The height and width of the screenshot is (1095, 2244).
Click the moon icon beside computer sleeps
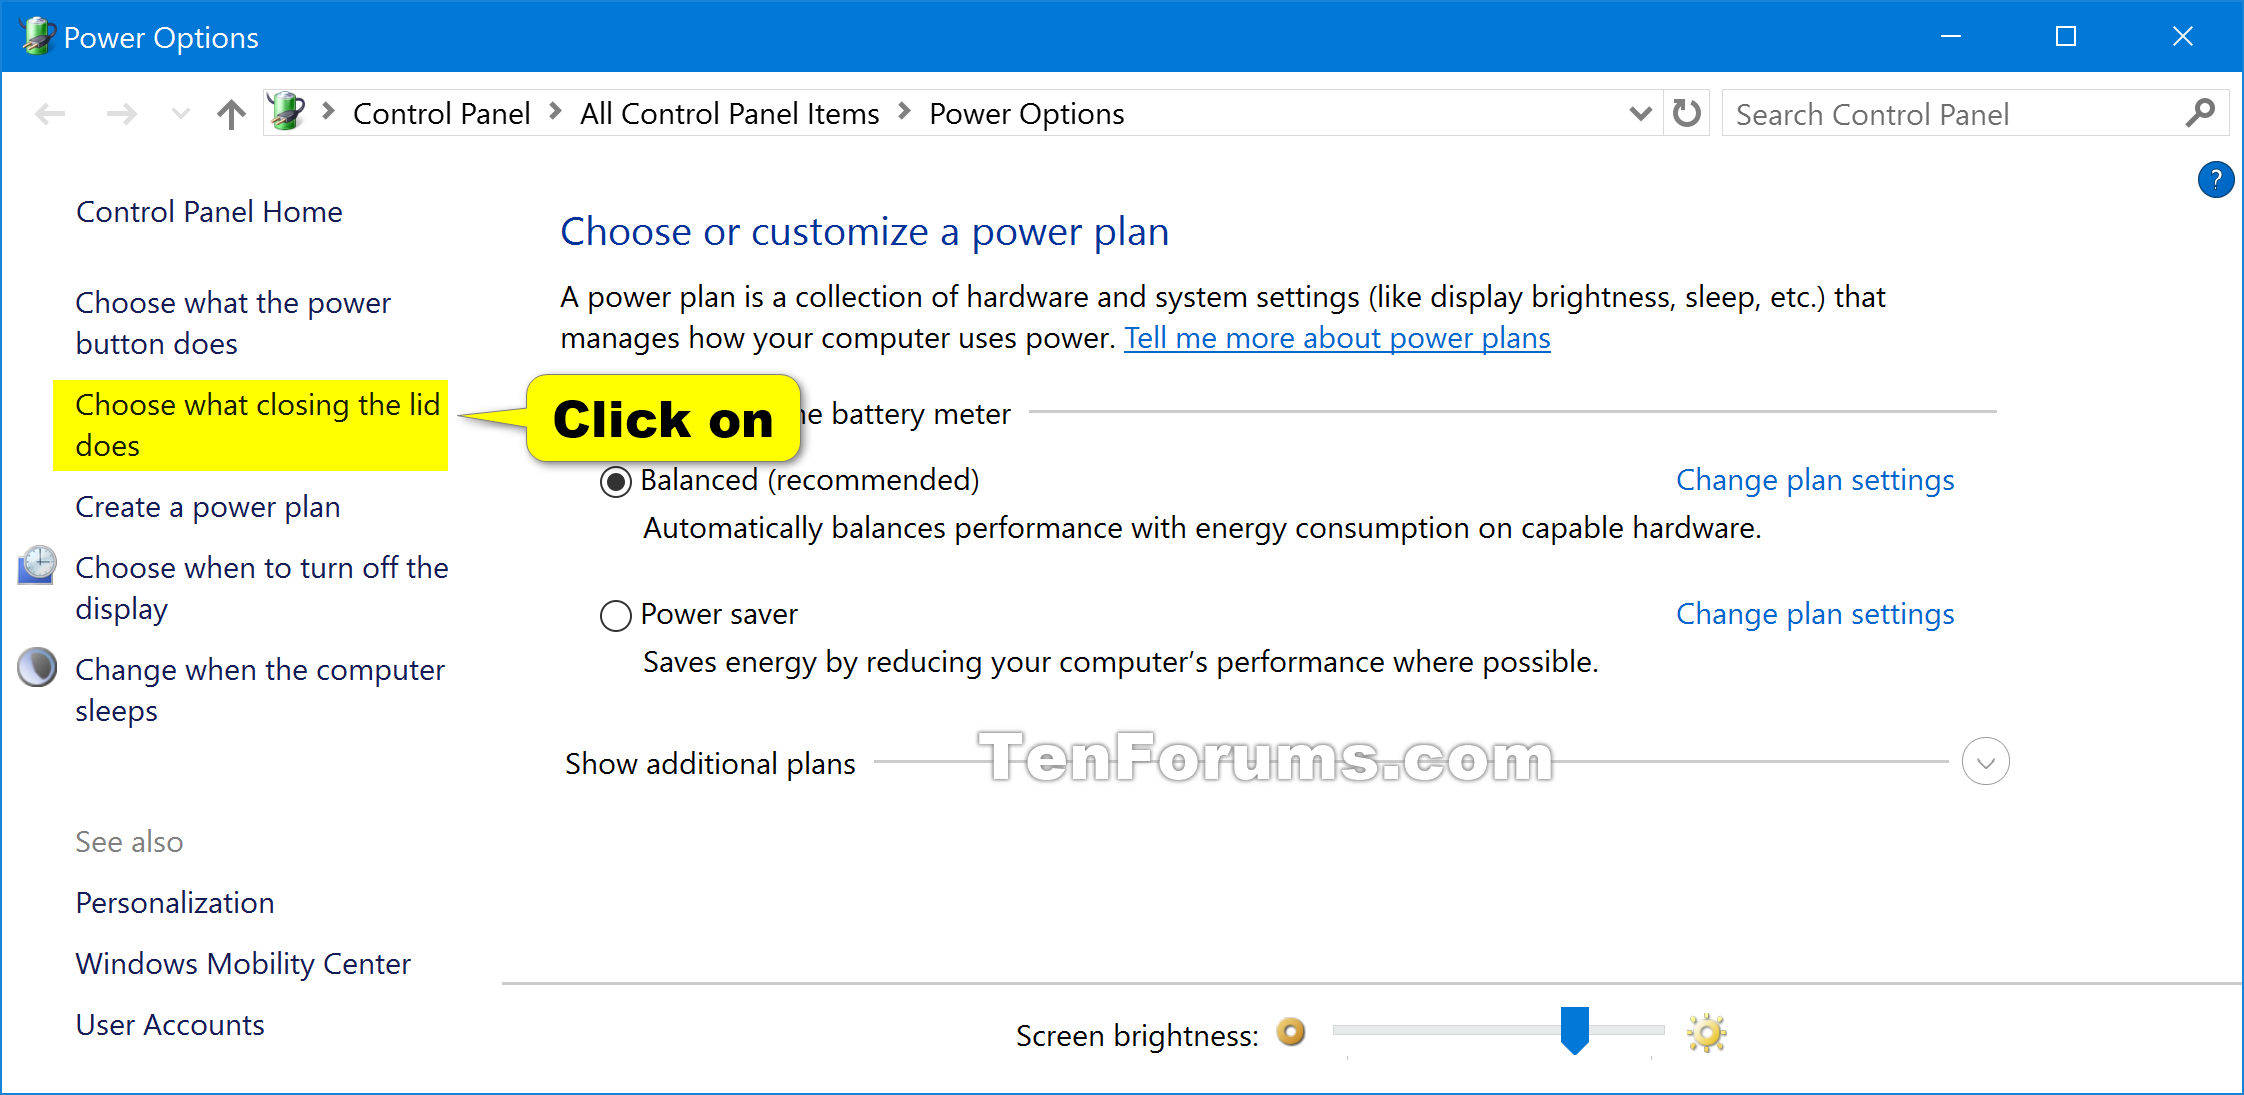pyautogui.click(x=37, y=667)
